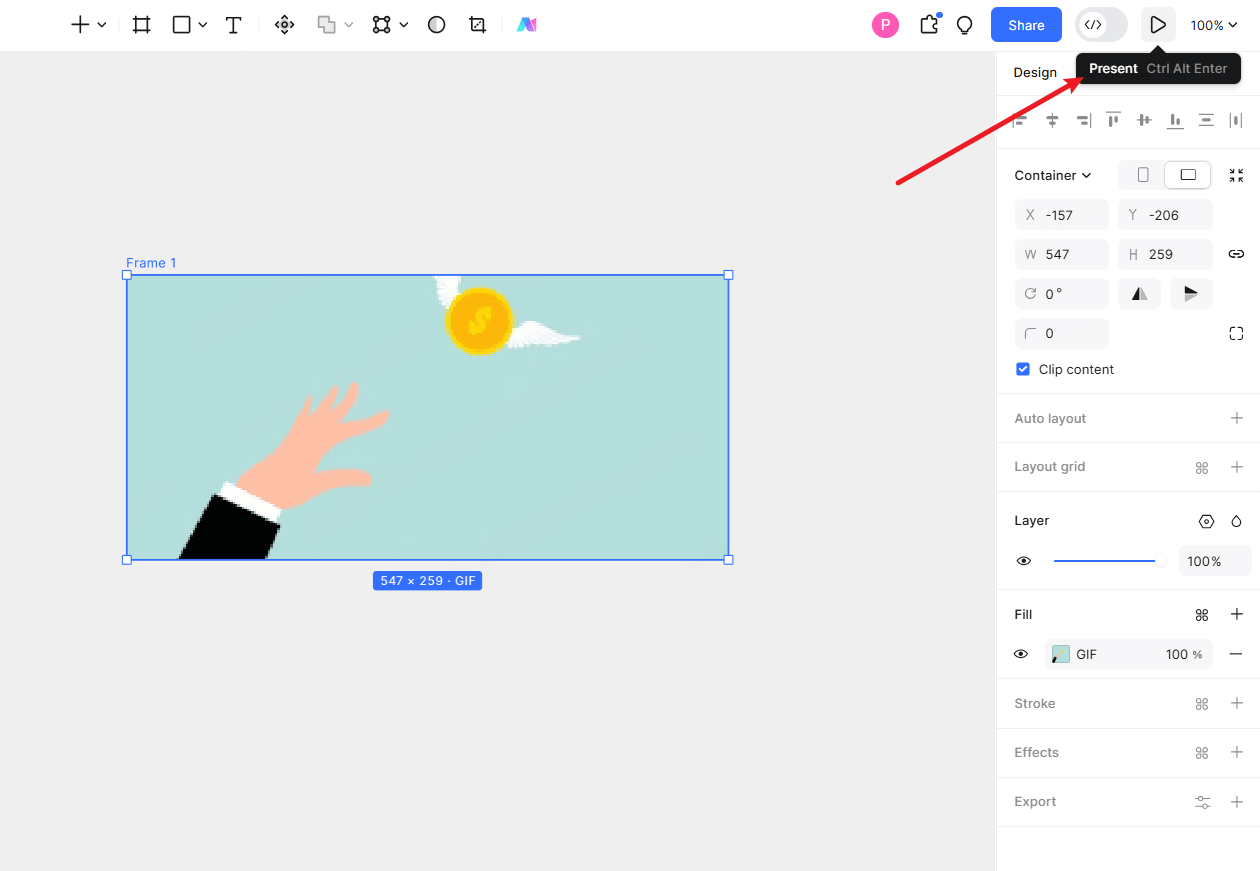Open the Export settings sliders icon
Viewport: 1260px width, 871px height.
(1202, 802)
